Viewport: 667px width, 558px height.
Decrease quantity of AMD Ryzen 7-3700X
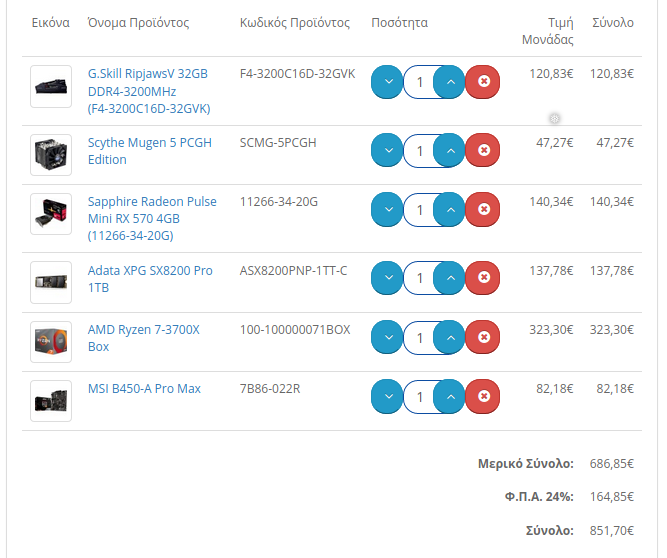pos(387,337)
